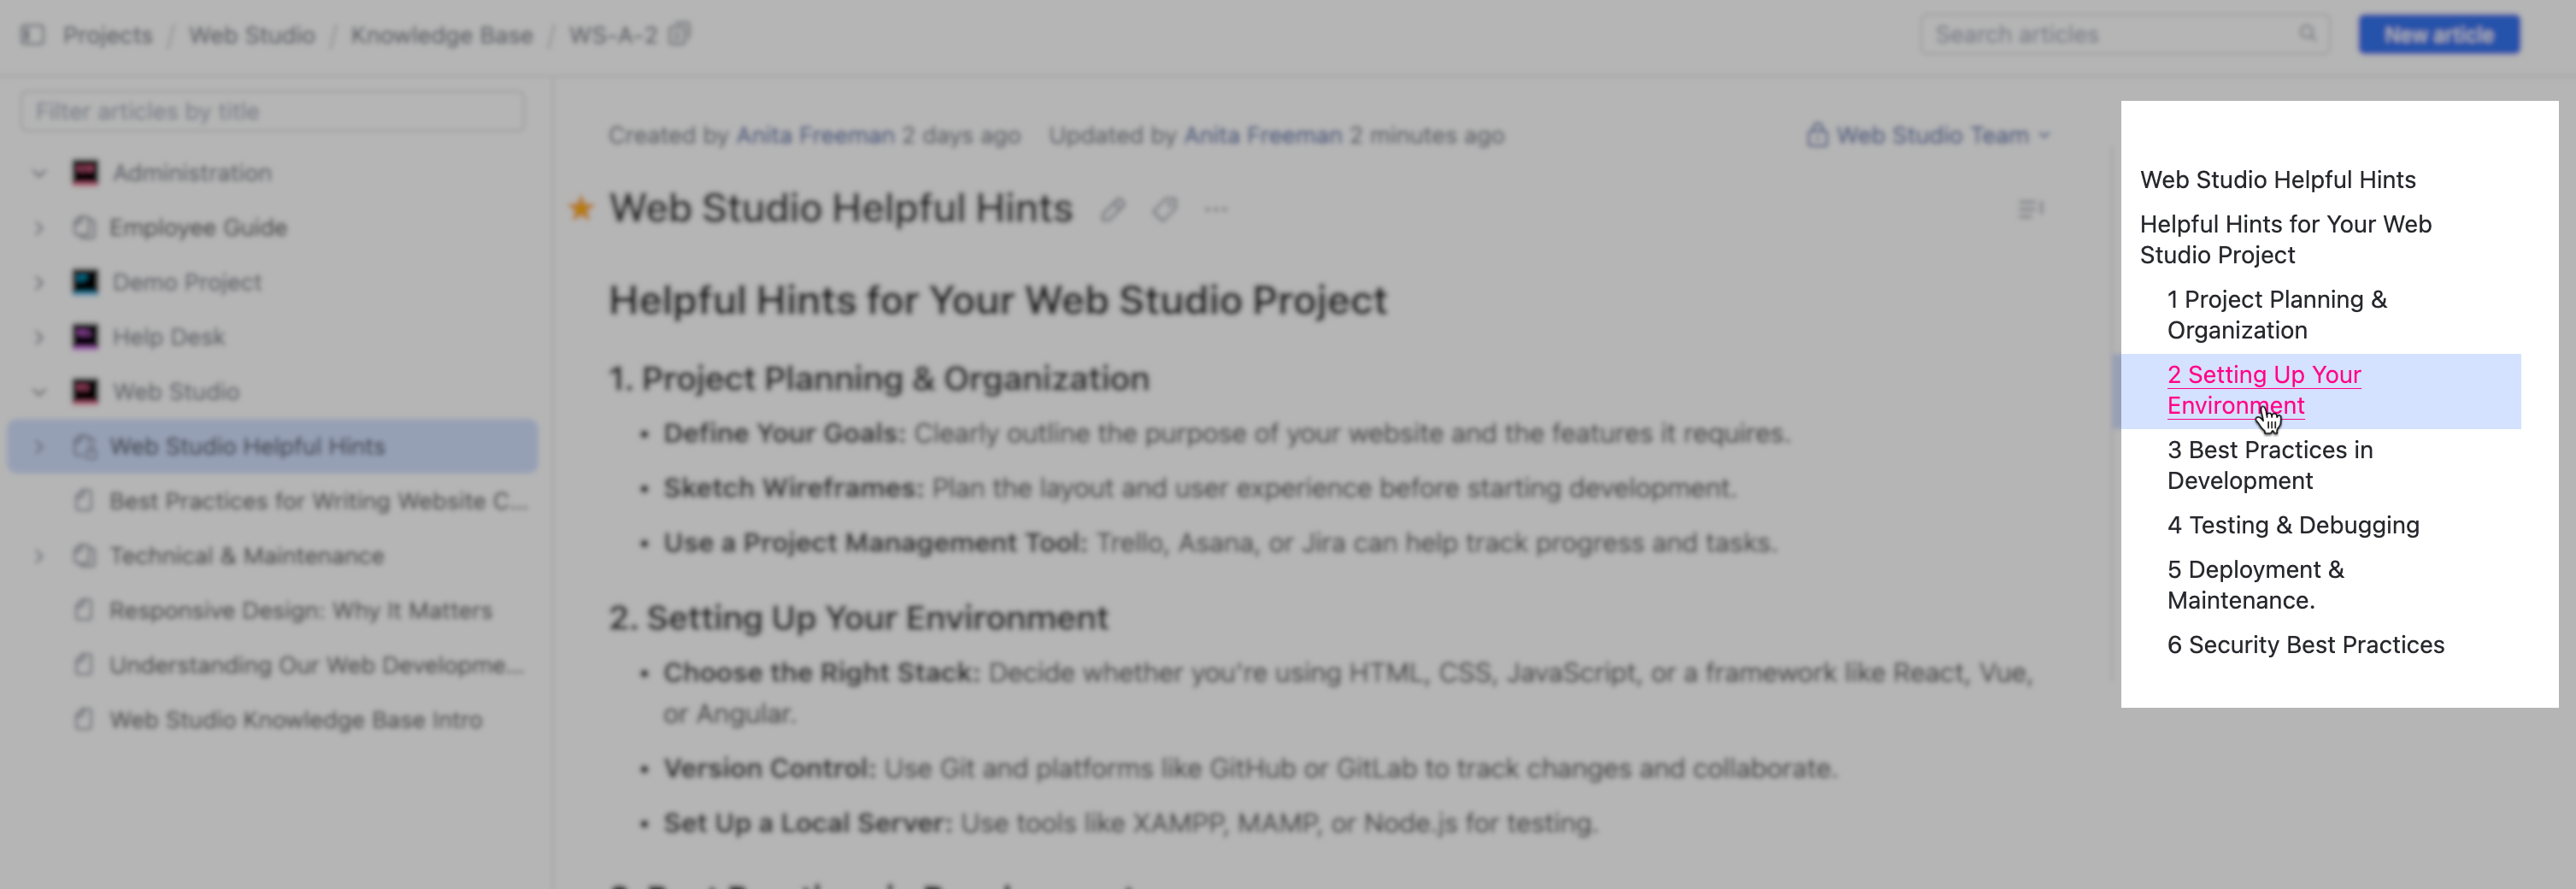This screenshot has height=889, width=2576.
Task: Open the Web Studio Team visibility dropdown
Action: (1930, 135)
